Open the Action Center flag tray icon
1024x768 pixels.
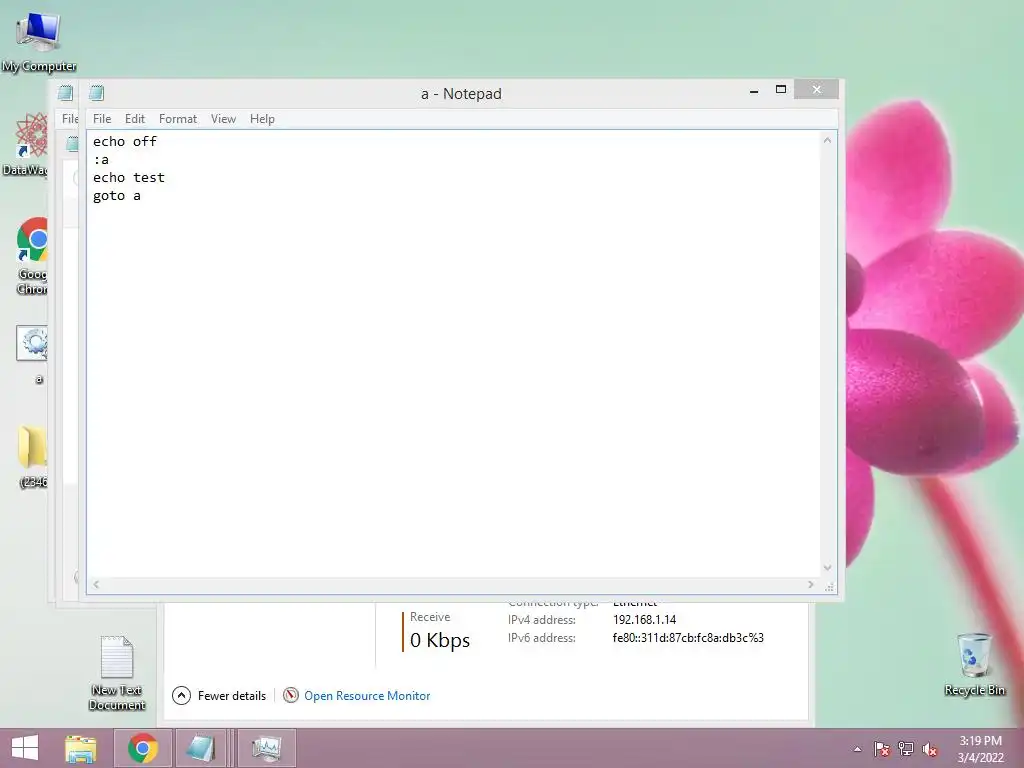point(881,749)
